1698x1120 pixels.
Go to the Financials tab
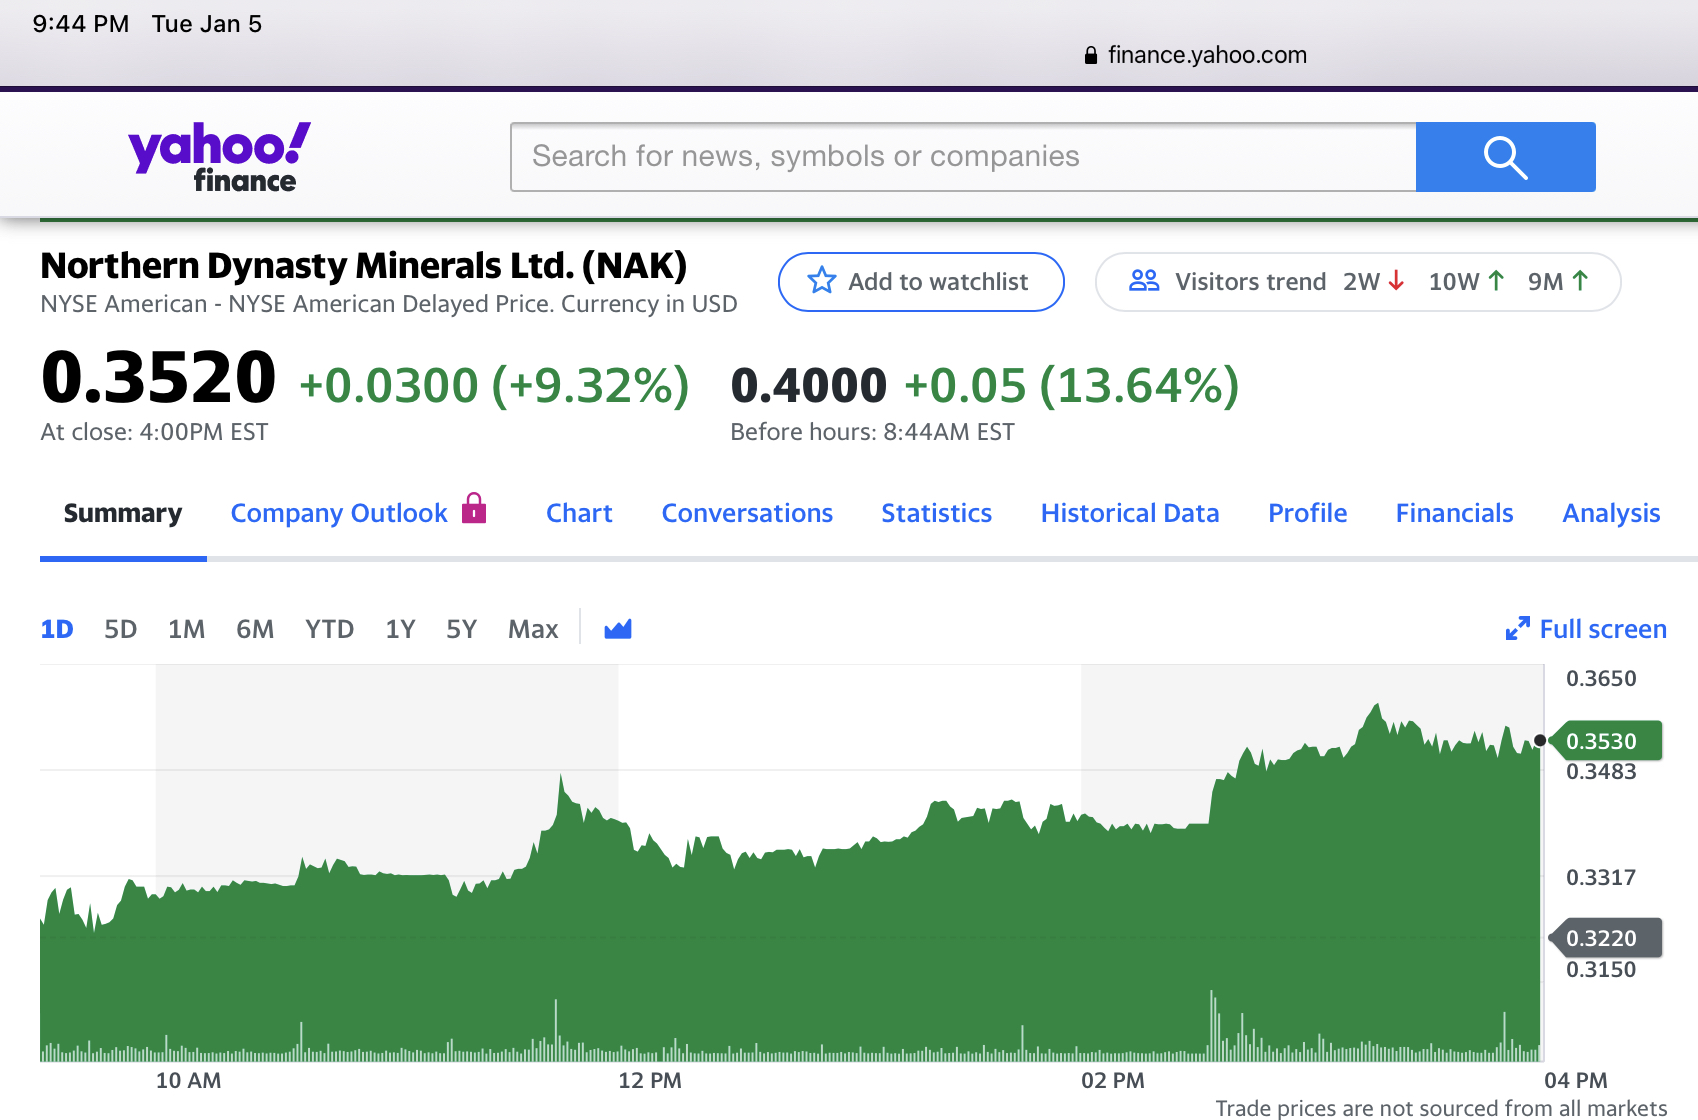point(1455,513)
